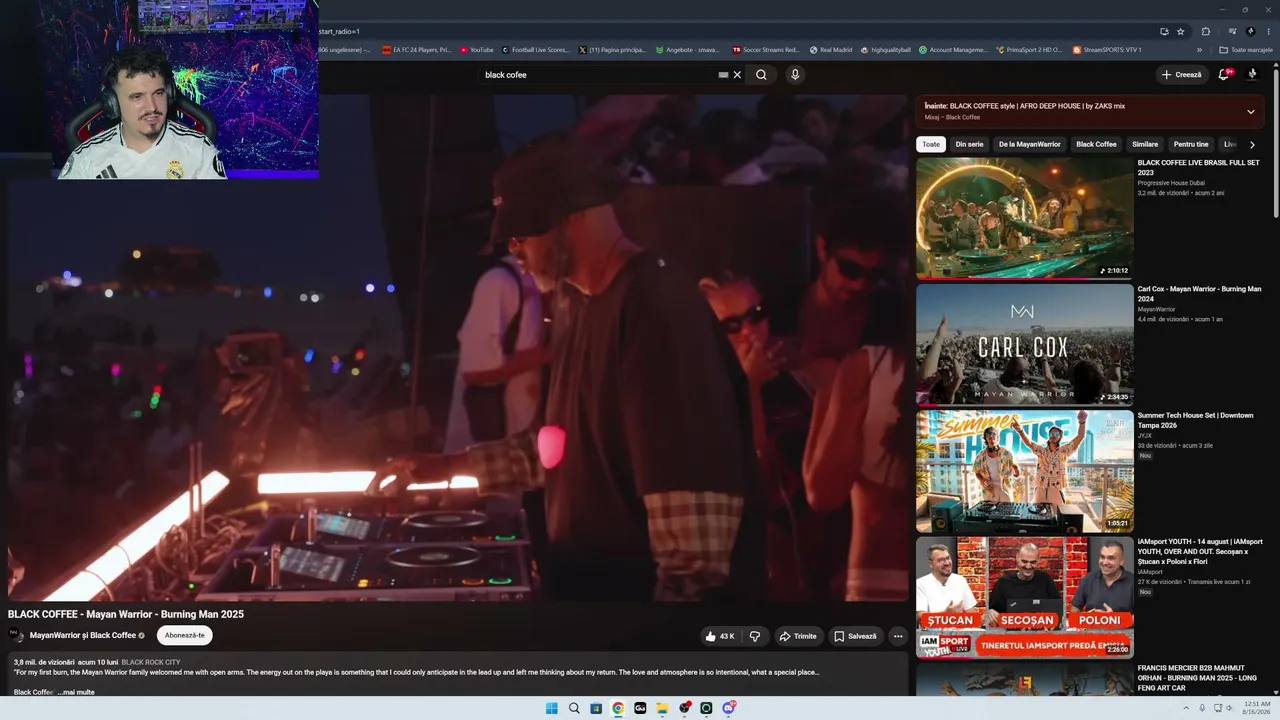Open File Explorer from the taskbar

point(662,708)
